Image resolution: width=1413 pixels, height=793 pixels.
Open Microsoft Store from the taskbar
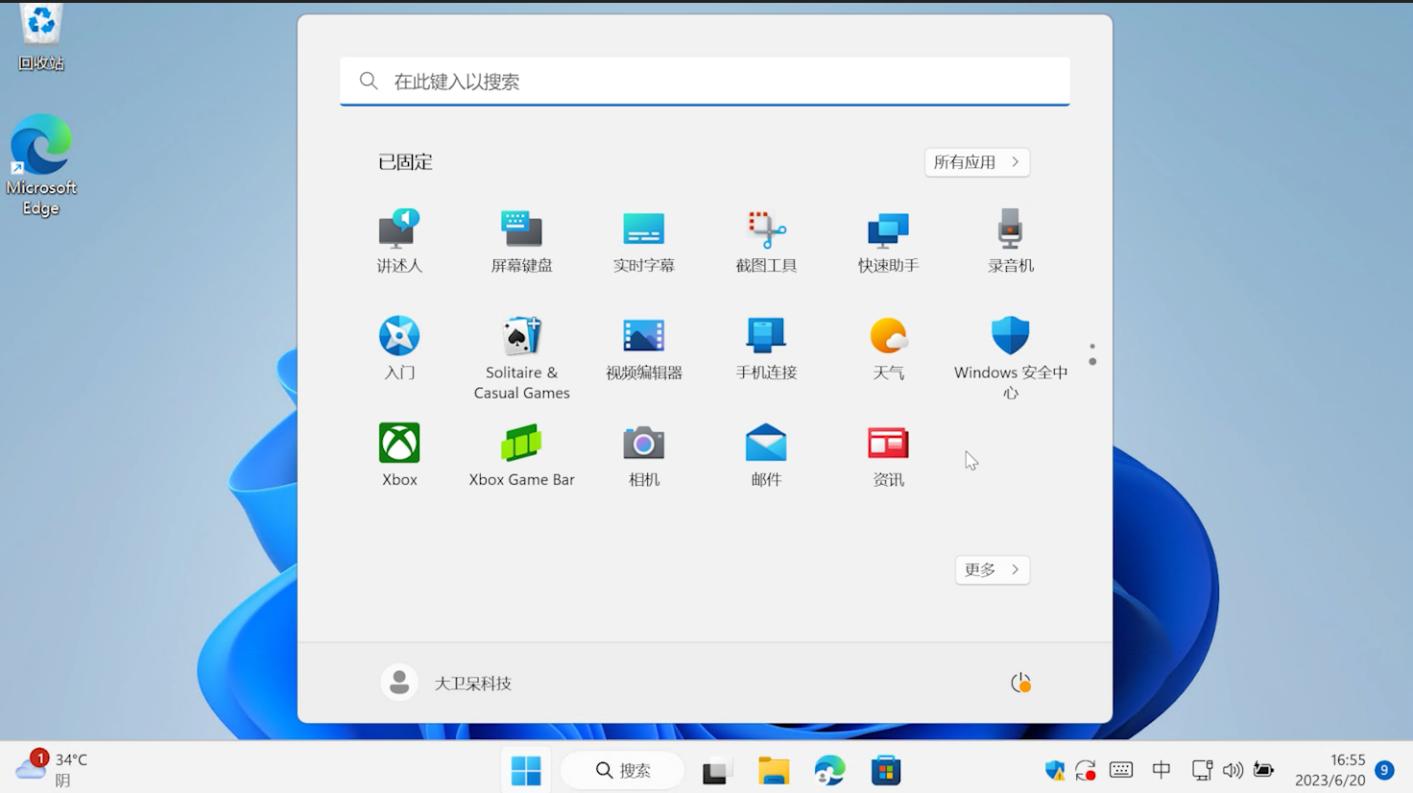[x=885, y=769]
